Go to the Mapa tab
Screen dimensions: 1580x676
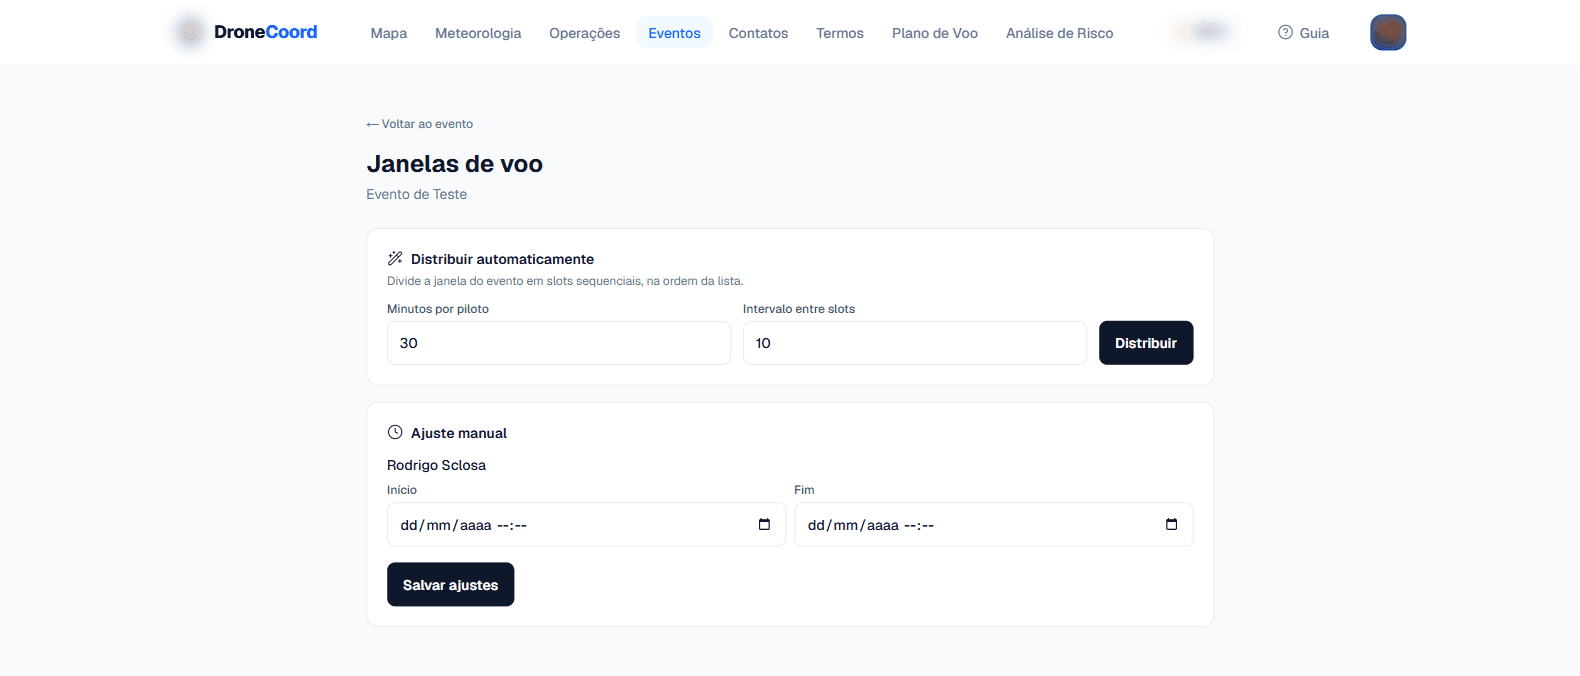click(x=389, y=33)
